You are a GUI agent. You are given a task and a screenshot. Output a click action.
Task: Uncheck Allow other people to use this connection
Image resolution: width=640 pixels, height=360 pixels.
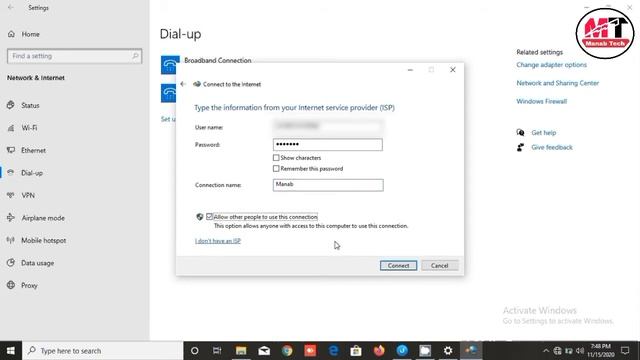pyautogui.click(x=209, y=217)
